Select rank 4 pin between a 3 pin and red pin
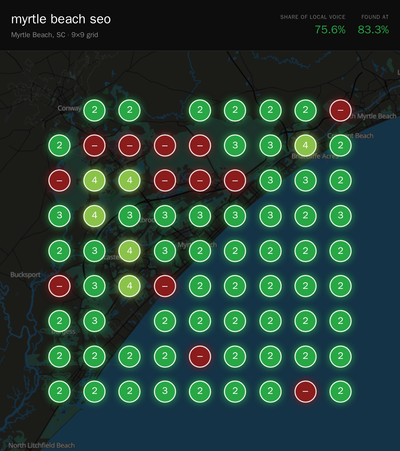 click(x=130, y=286)
